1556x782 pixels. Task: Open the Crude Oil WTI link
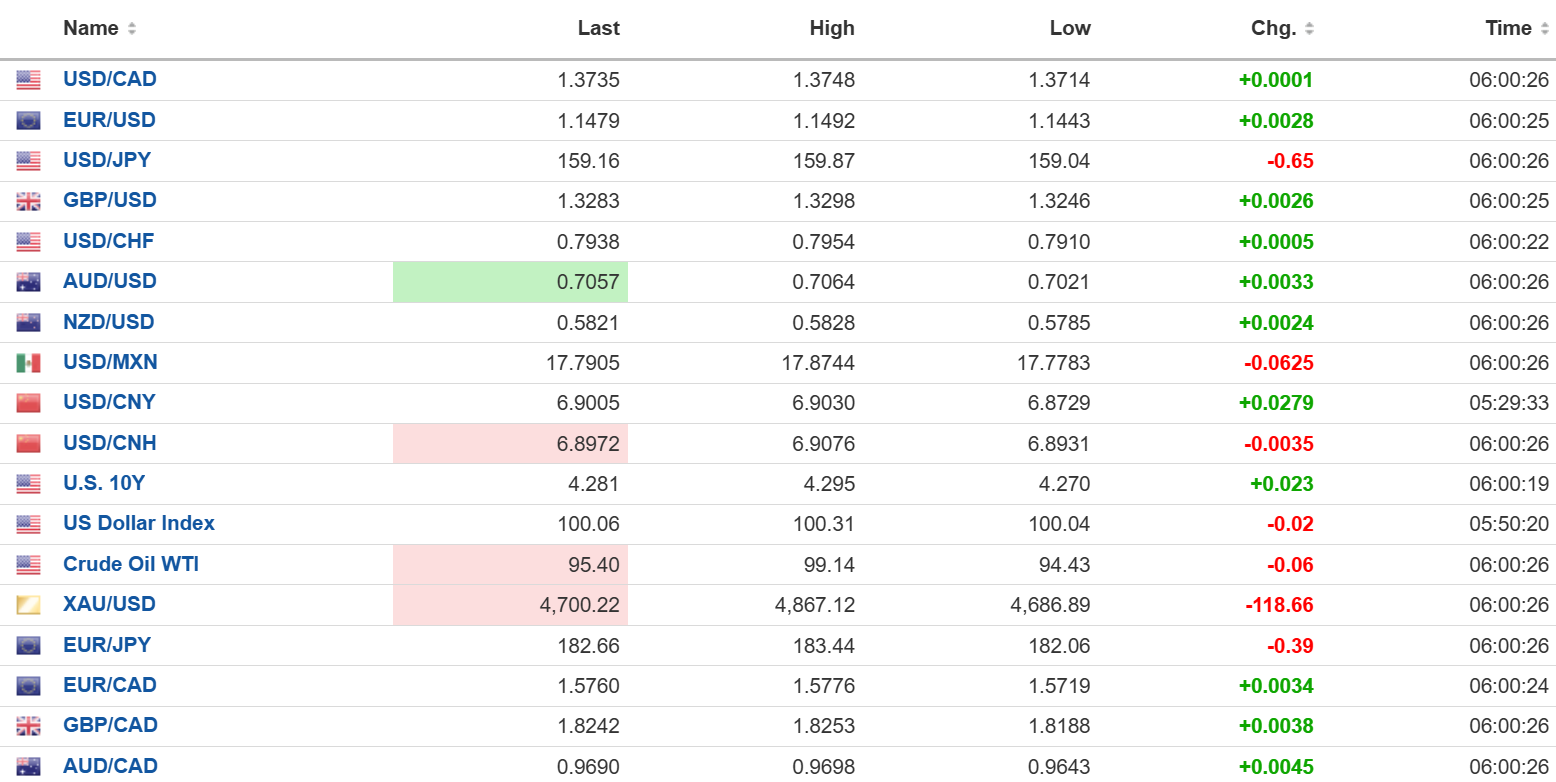[x=131, y=564]
